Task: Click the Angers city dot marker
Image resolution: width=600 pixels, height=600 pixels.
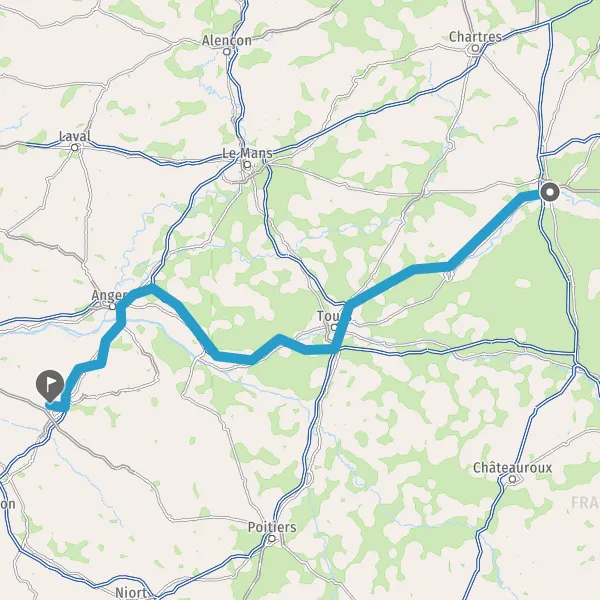Action: pos(112,307)
